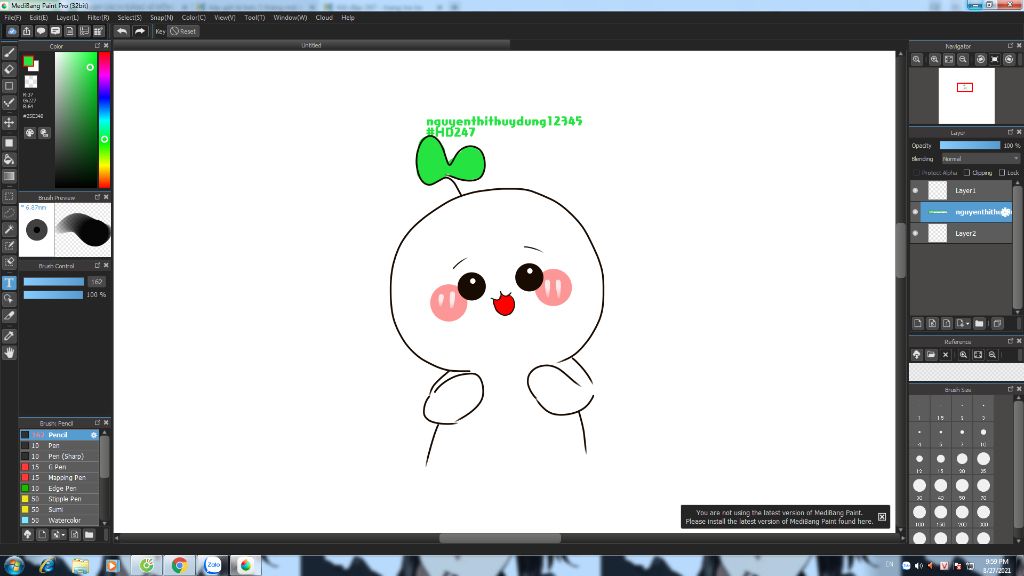Screen dimensions: 1024x576
Task: Select the Eraser tool
Action: [9, 69]
